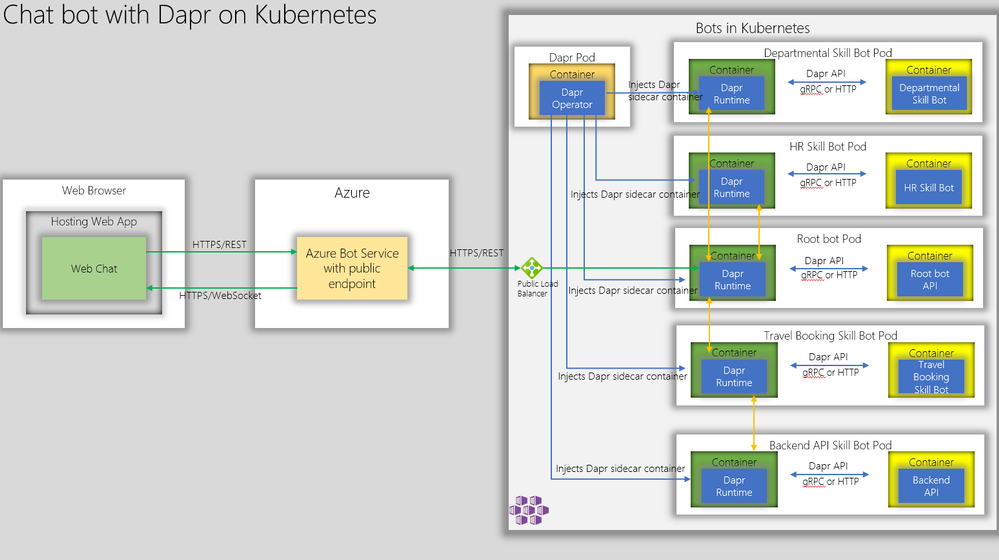The width and height of the screenshot is (999, 560).
Task: Click the purple cluster icon in Bots in Kubernetes
Action: [529, 510]
